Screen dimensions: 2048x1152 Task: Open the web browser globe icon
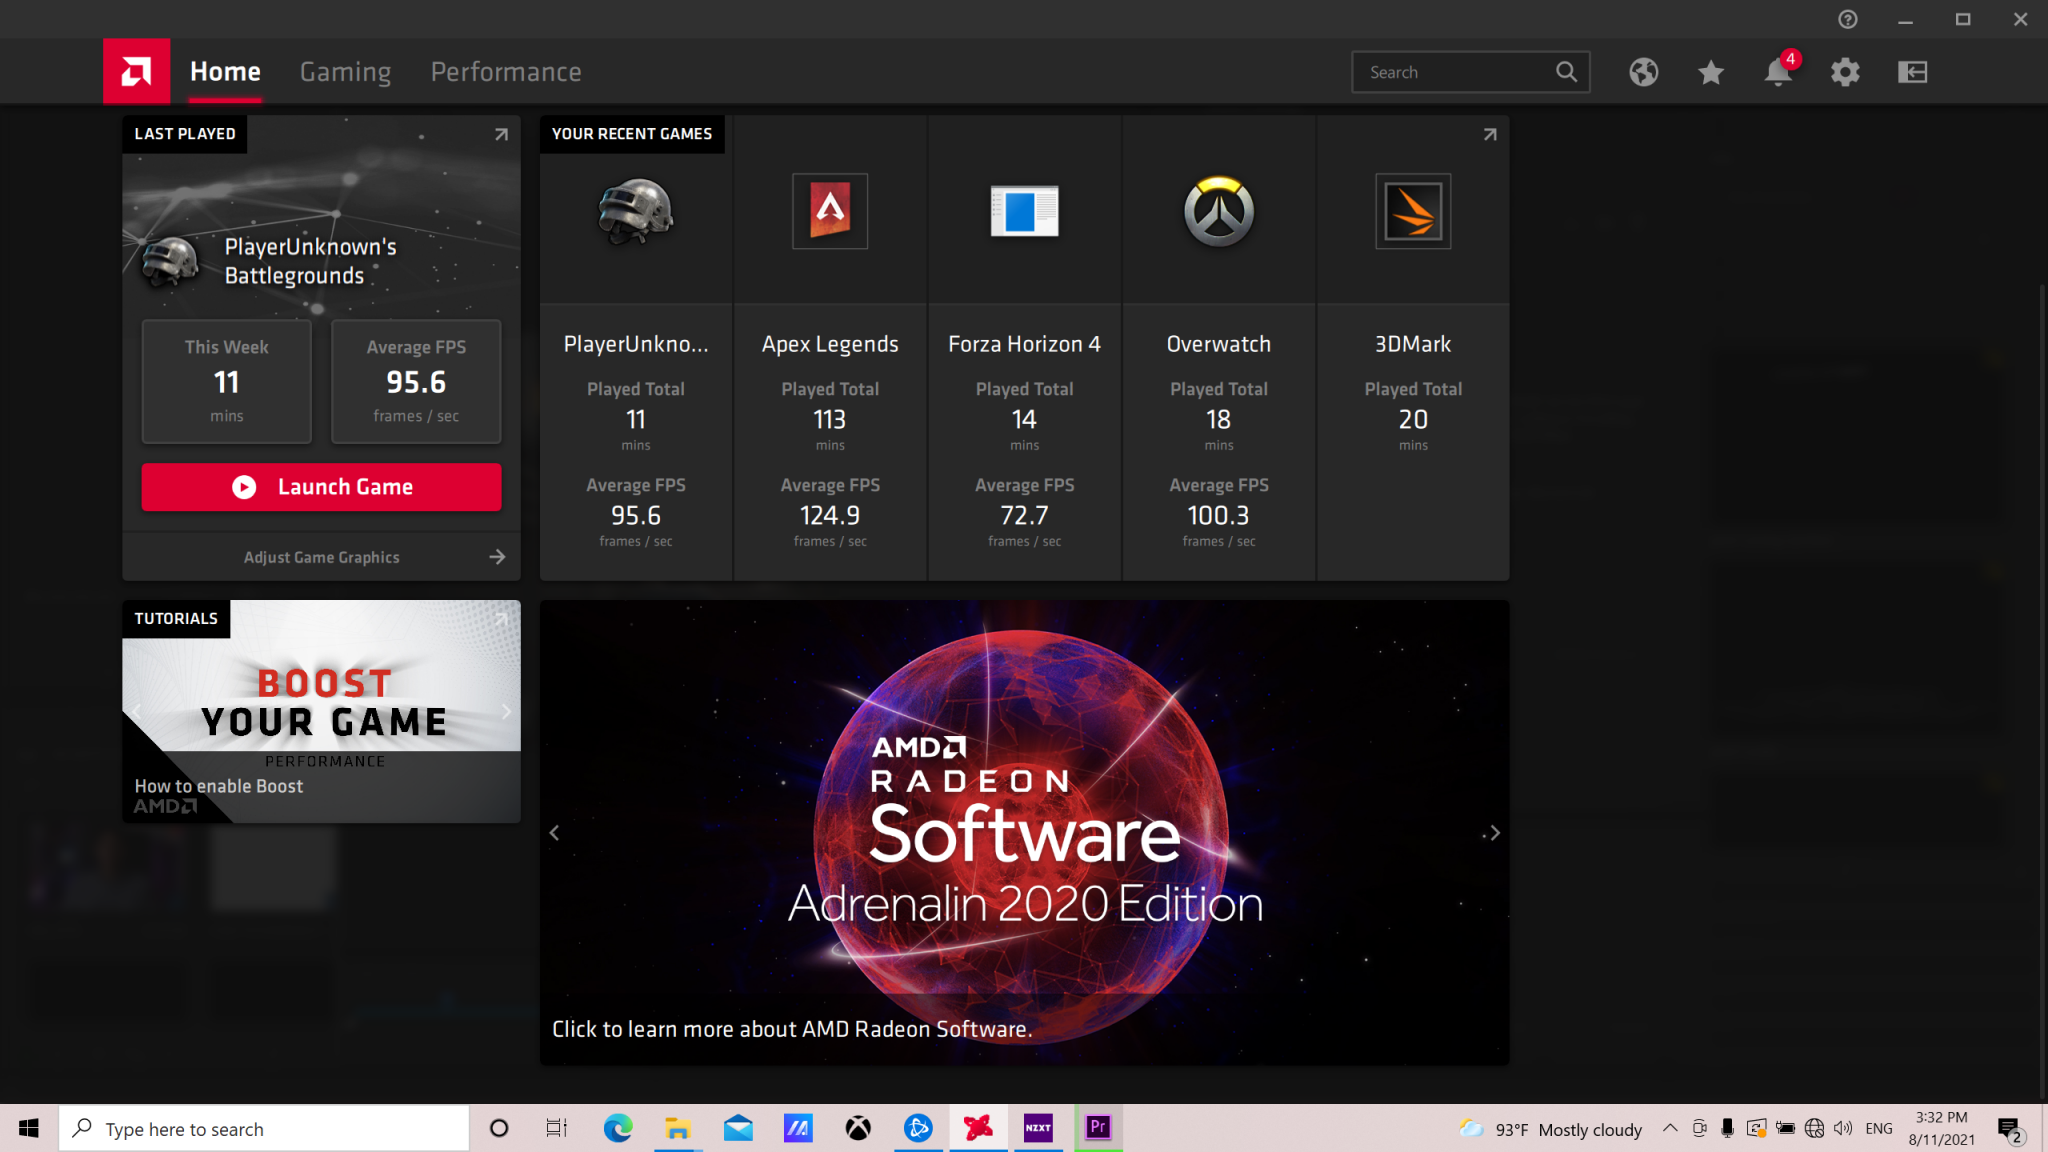(x=1643, y=72)
